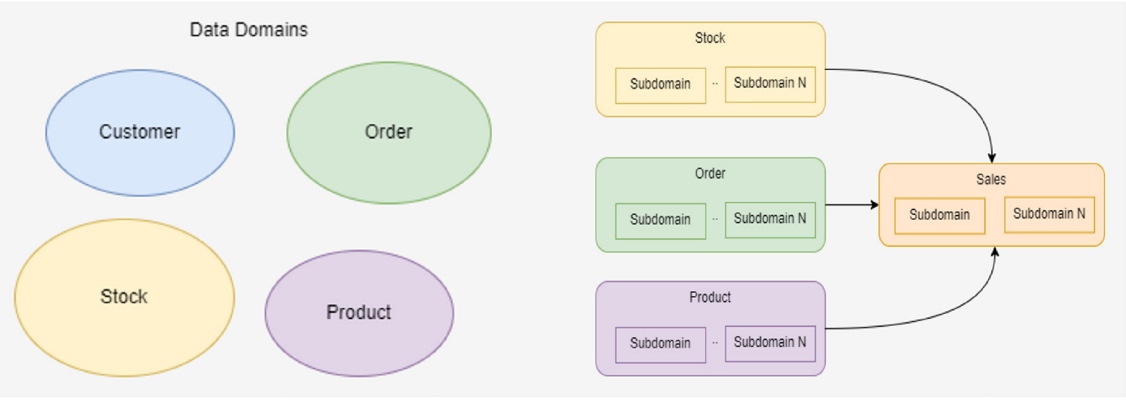Select the purple Product container's title label
The width and height of the screenshot is (1126, 401).
point(710,298)
